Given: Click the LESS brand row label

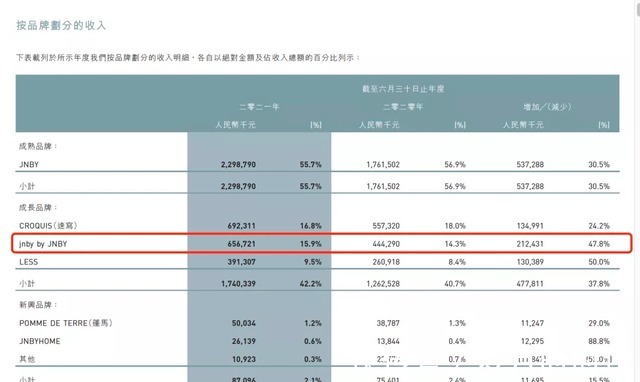Looking at the screenshot, I should coord(29,262).
